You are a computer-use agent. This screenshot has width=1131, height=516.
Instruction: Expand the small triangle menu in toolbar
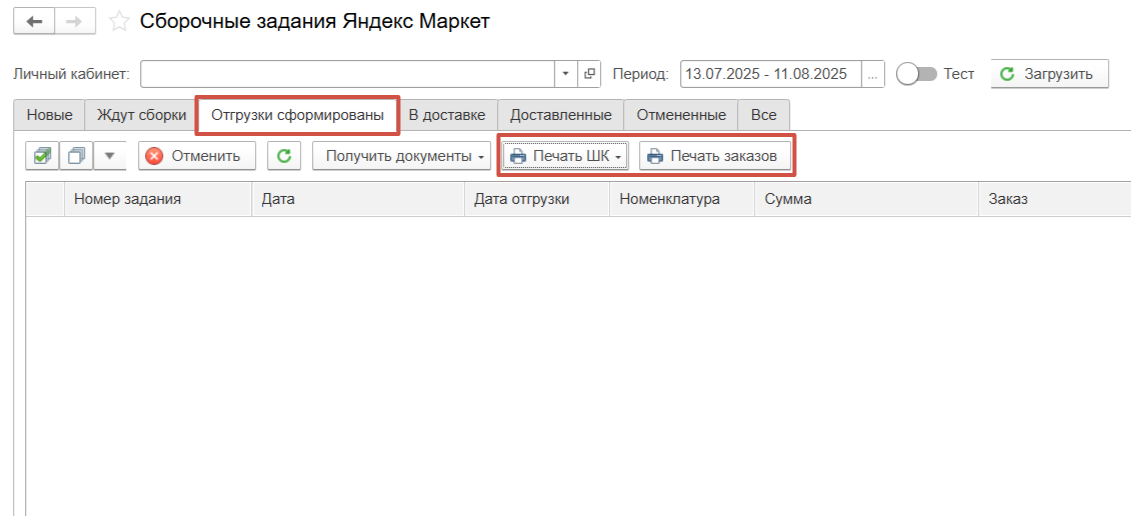coord(110,156)
